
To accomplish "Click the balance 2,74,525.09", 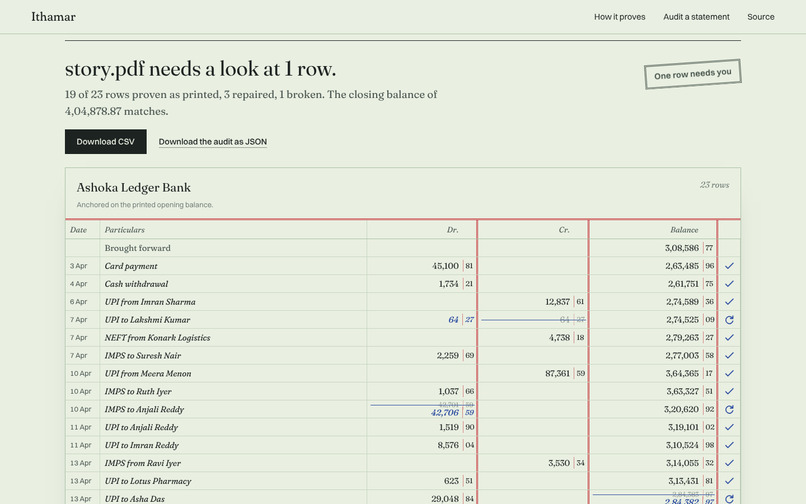I will point(690,320).
